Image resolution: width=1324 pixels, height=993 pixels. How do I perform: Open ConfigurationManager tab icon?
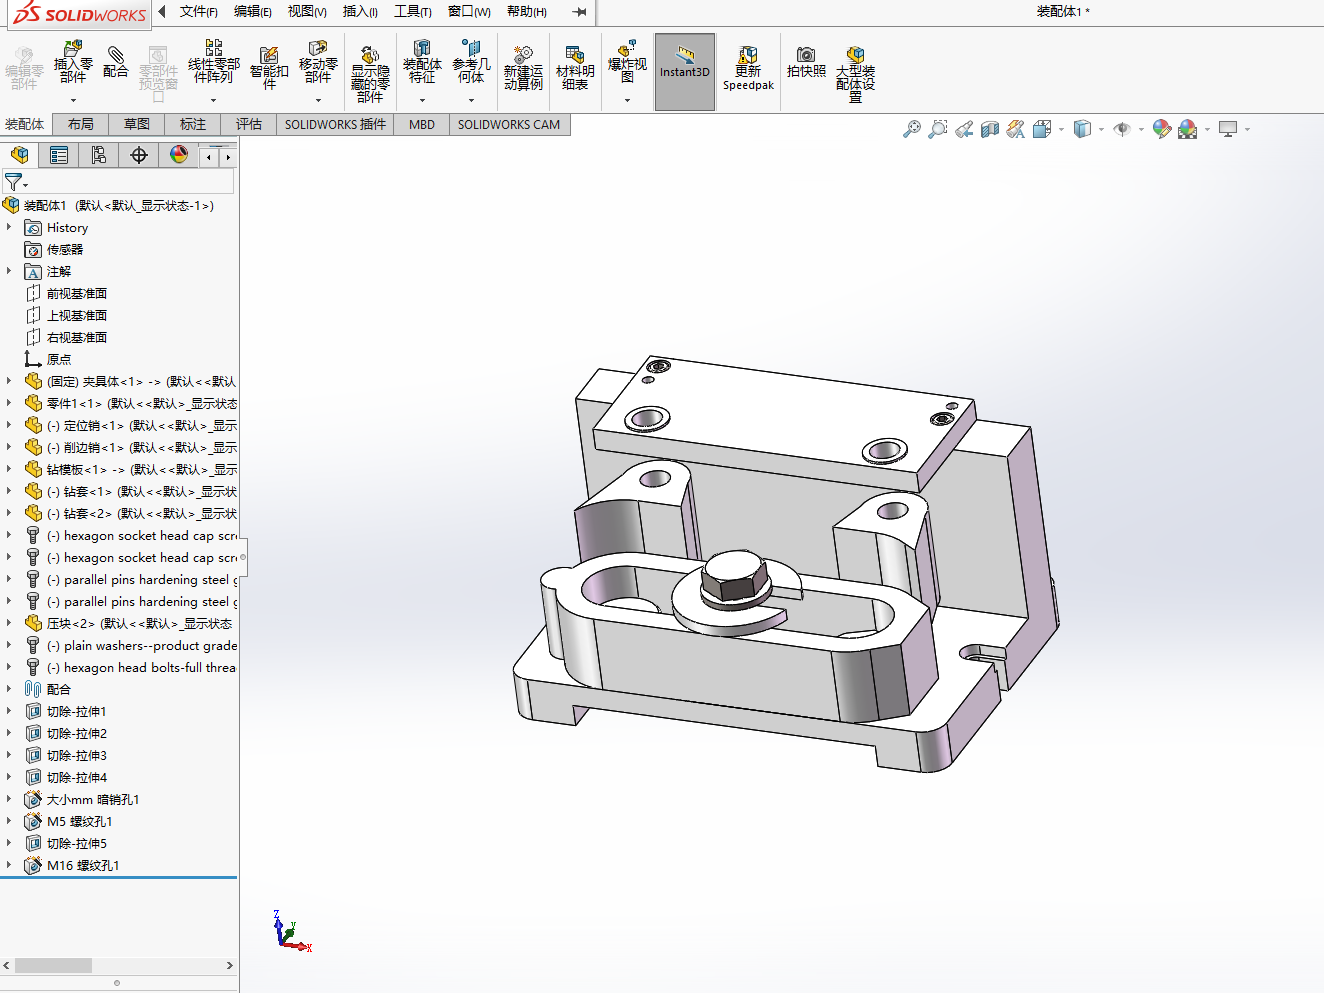[x=98, y=155]
